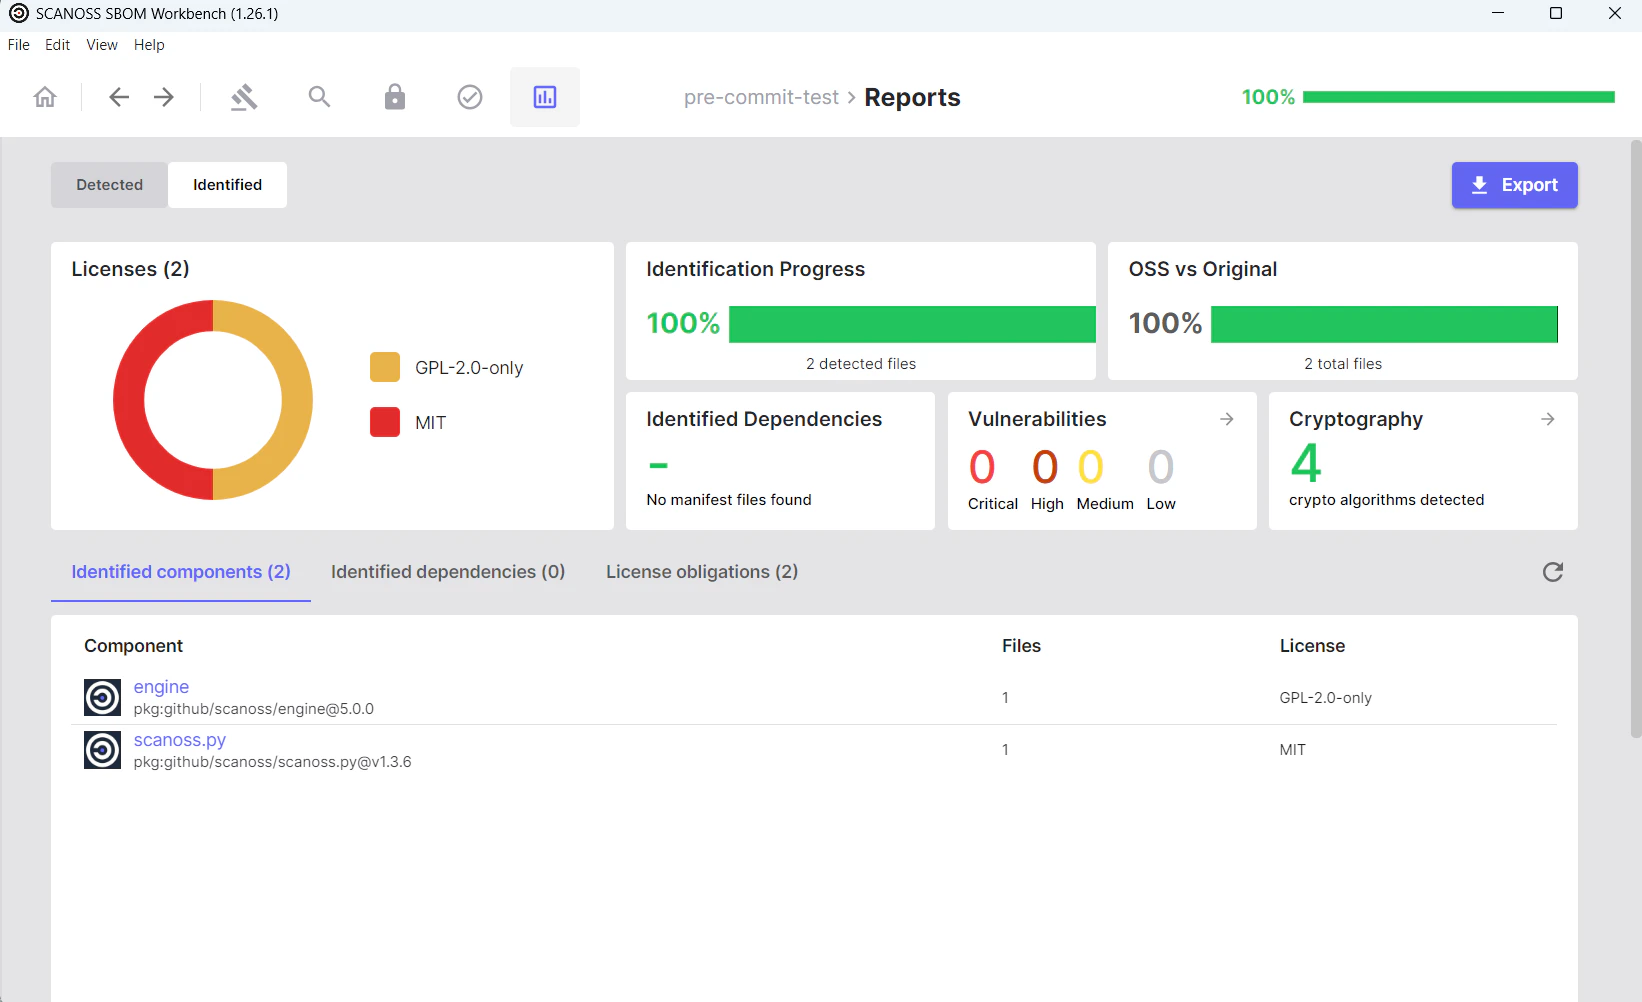Click the pre-commit-test breadcrumb
Viewport: 1642px width, 1002px height.
(761, 97)
